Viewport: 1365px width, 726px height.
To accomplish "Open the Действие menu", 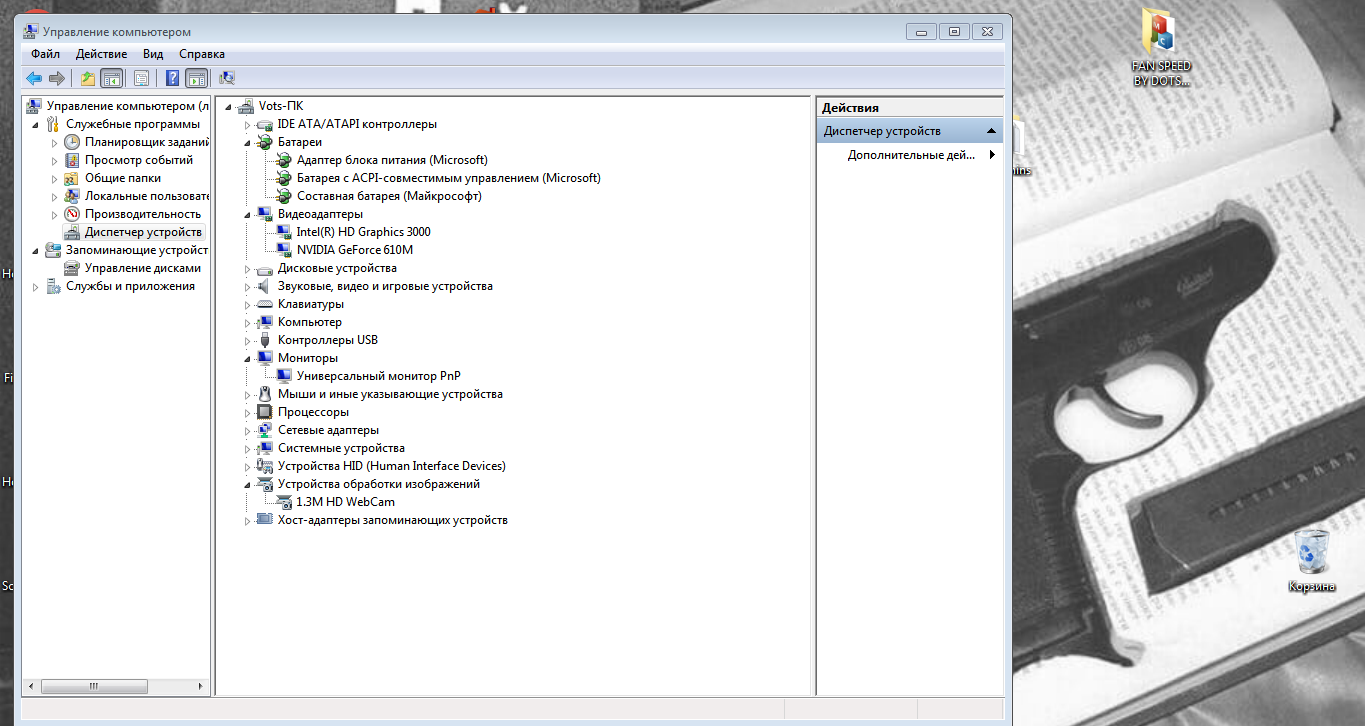I will [x=101, y=54].
